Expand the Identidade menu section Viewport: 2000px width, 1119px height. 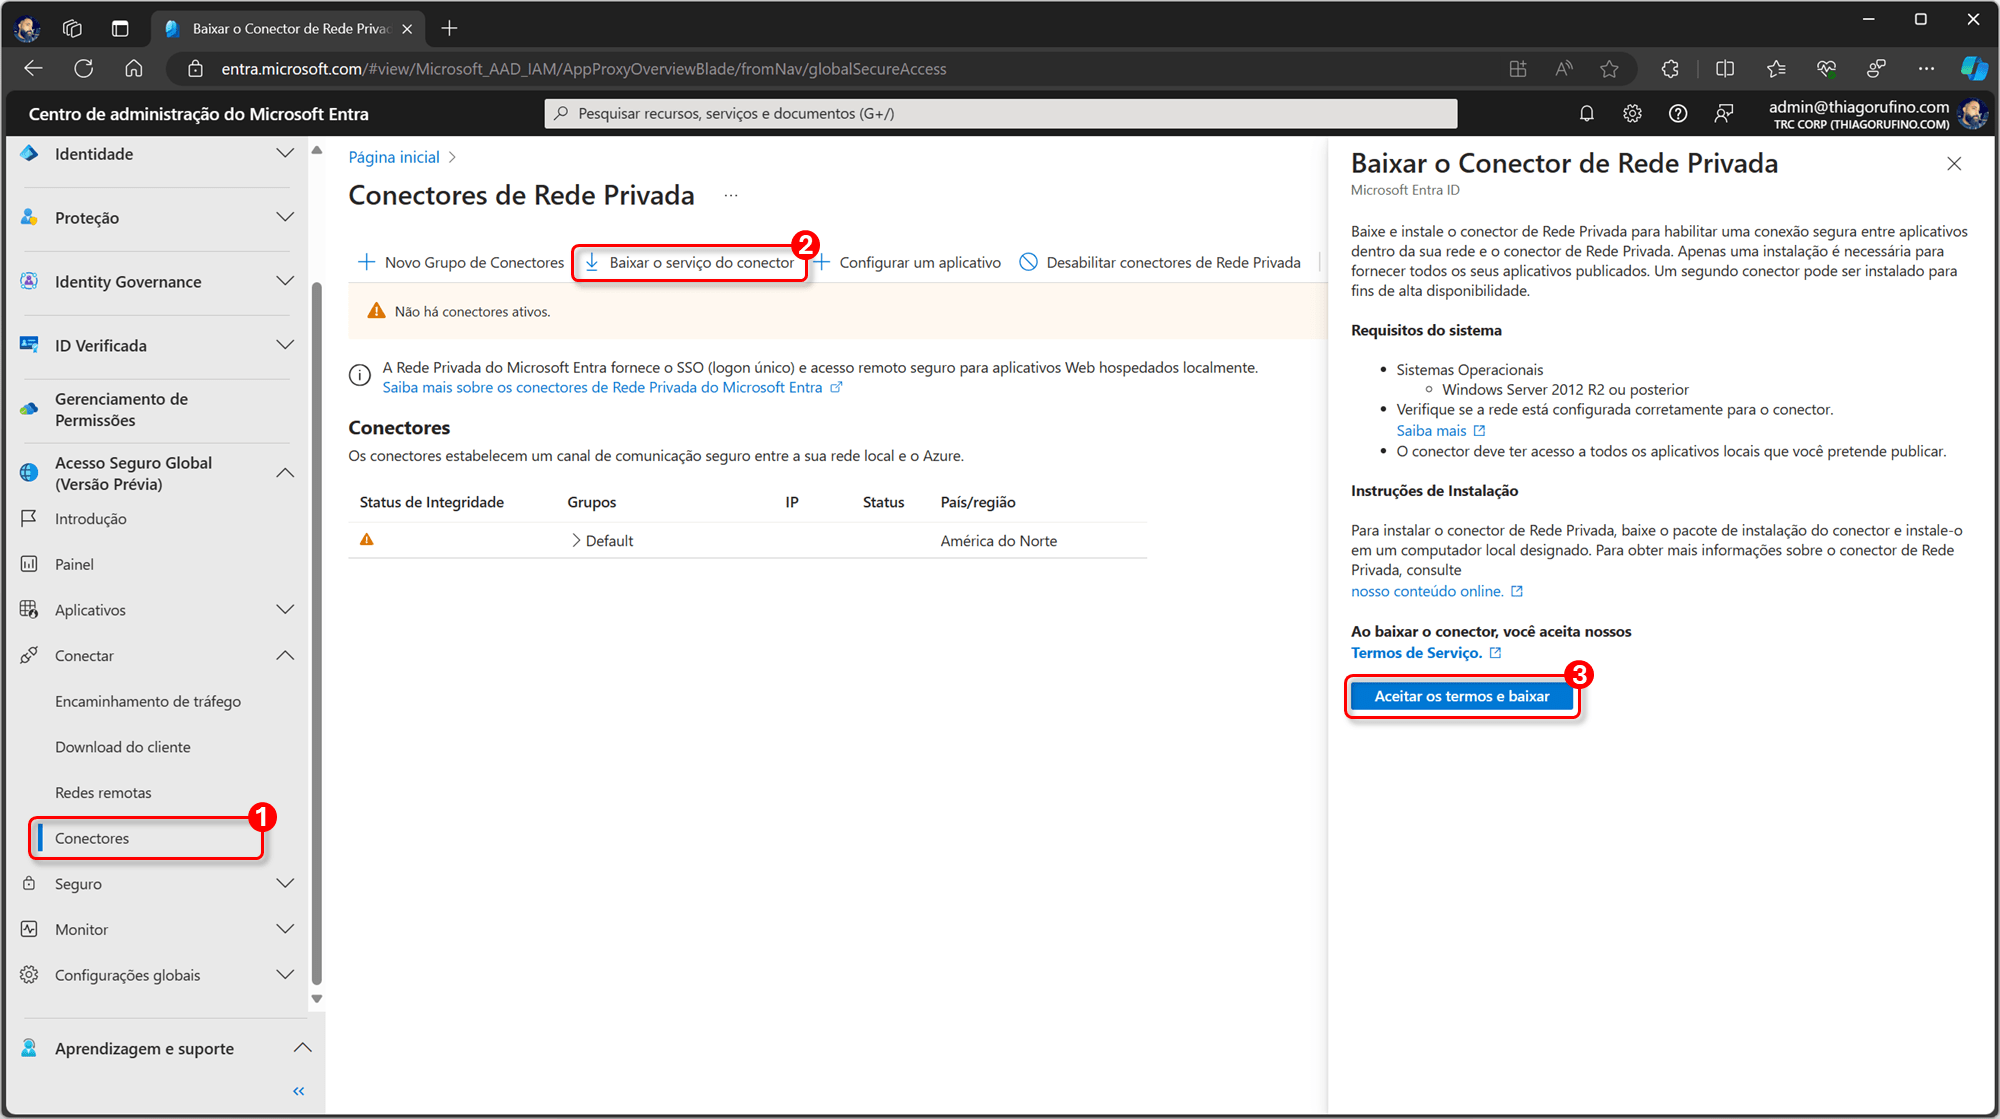point(285,153)
